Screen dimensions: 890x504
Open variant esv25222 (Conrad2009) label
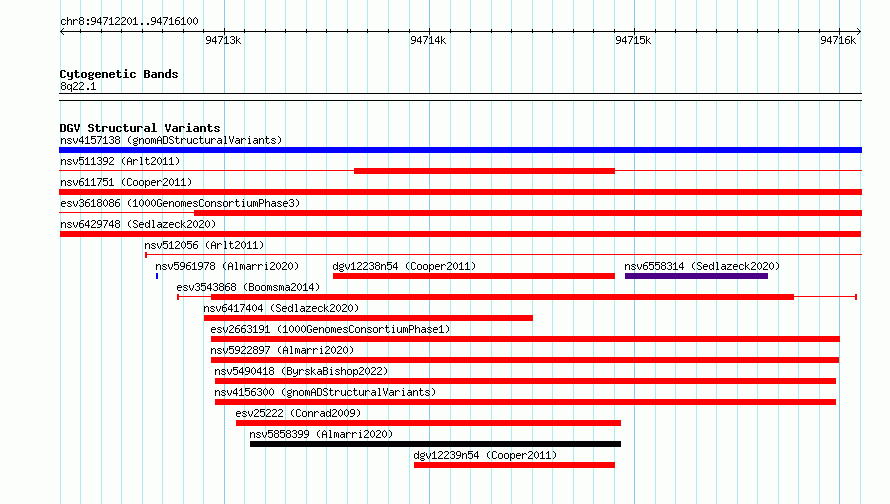coord(298,413)
